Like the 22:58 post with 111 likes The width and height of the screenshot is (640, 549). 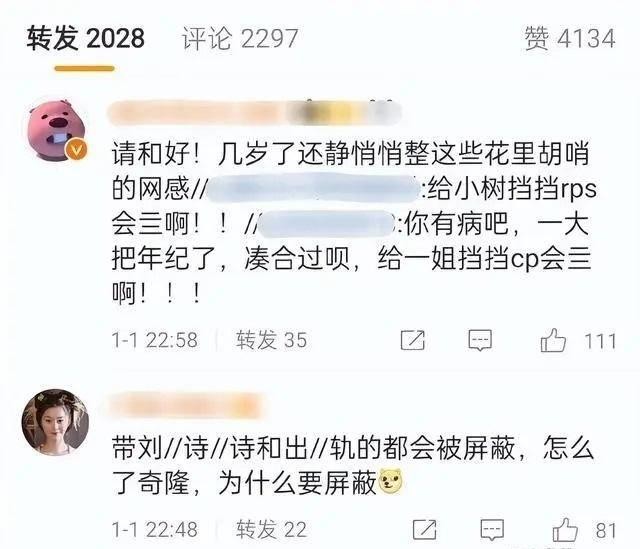point(553,340)
